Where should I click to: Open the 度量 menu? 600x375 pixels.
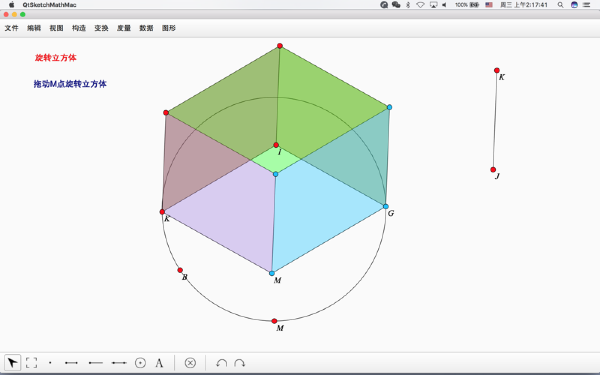[124, 28]
